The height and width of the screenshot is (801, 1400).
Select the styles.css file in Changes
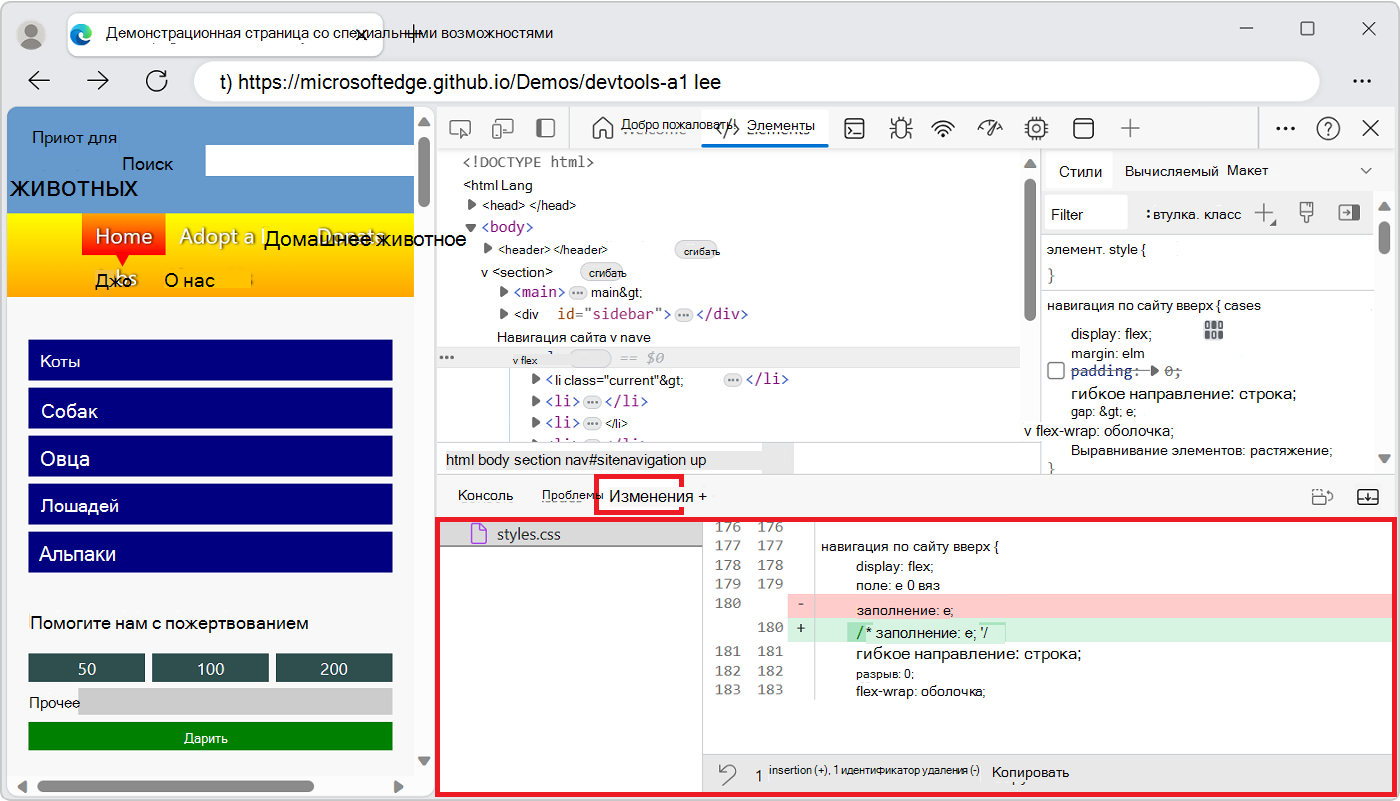click(x=571, y=534)
